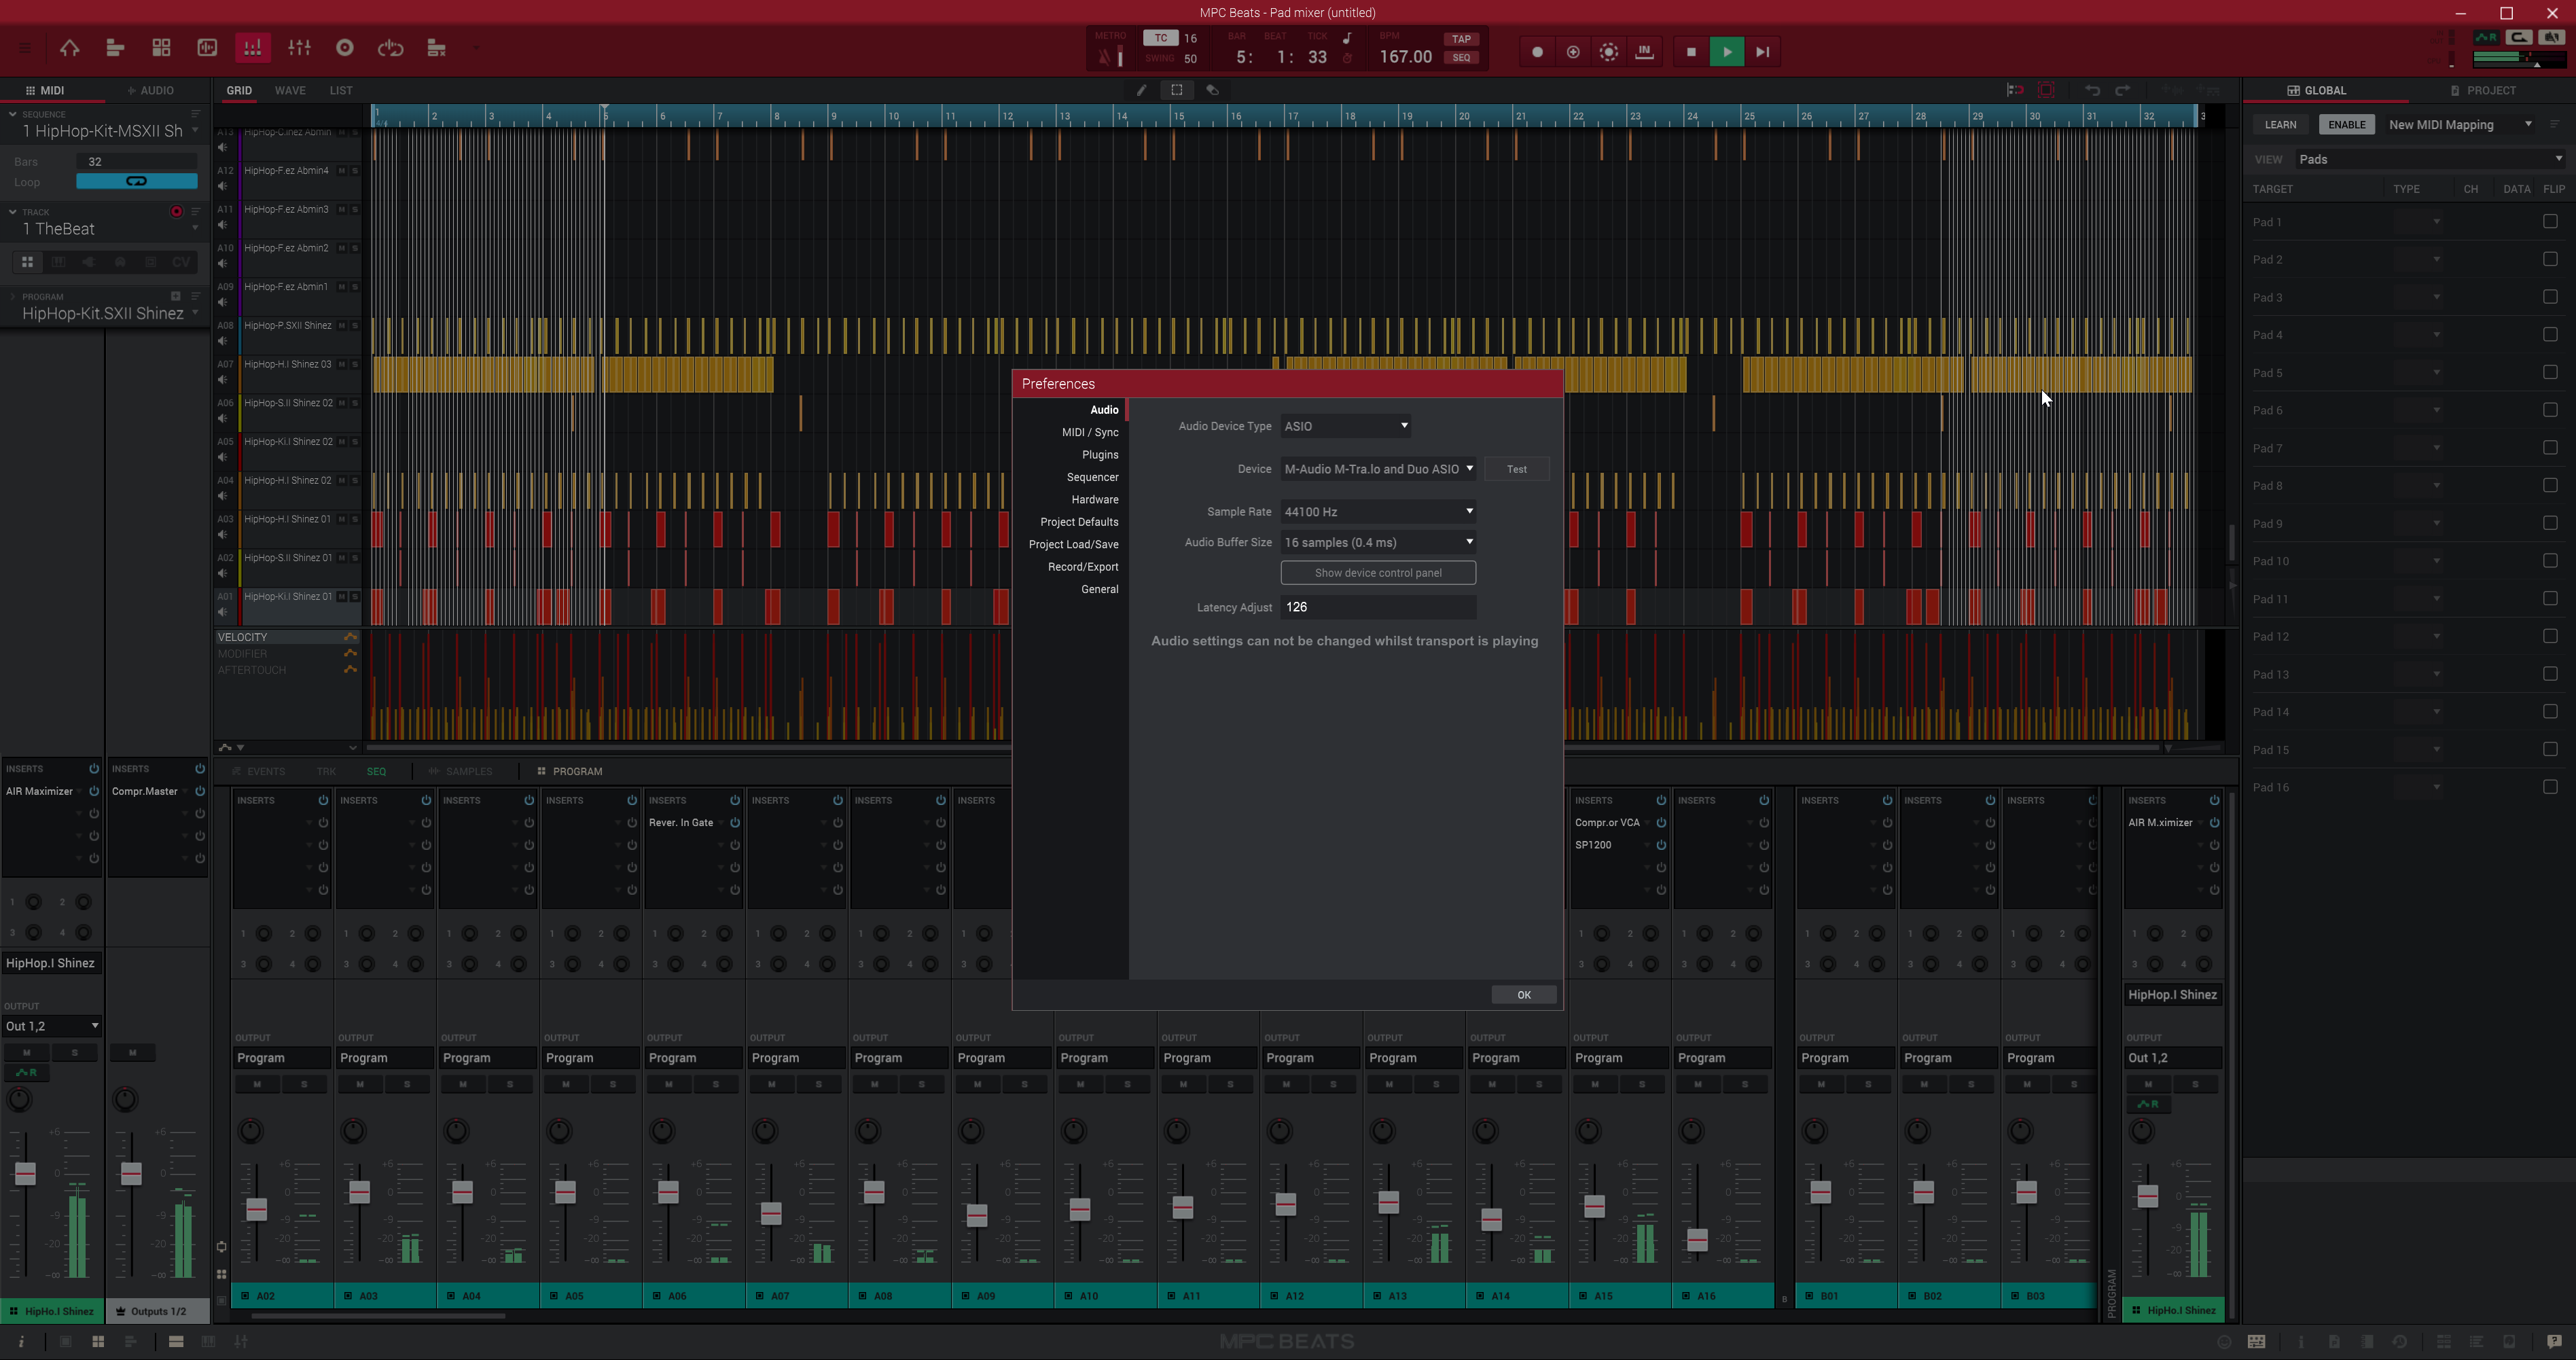Click the green Play button

(1727, 52)
